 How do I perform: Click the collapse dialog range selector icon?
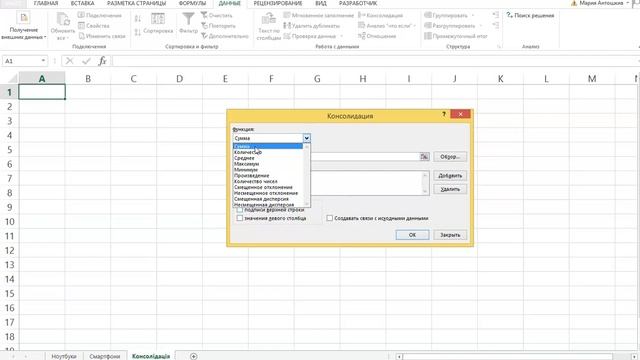424,157
